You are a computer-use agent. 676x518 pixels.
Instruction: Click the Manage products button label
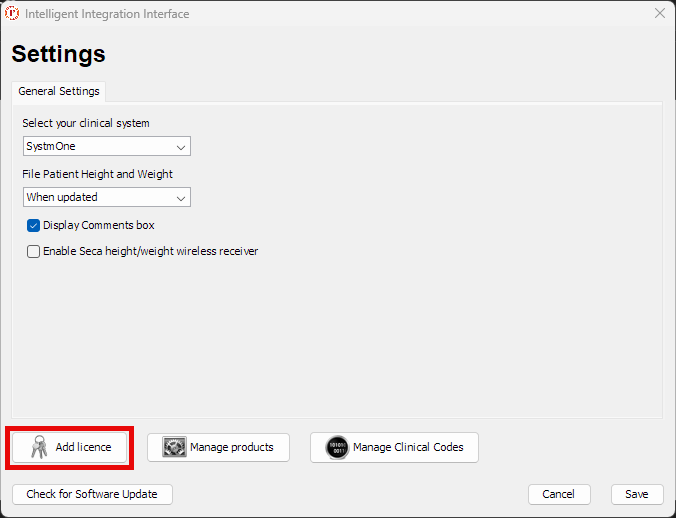point(231,447)
